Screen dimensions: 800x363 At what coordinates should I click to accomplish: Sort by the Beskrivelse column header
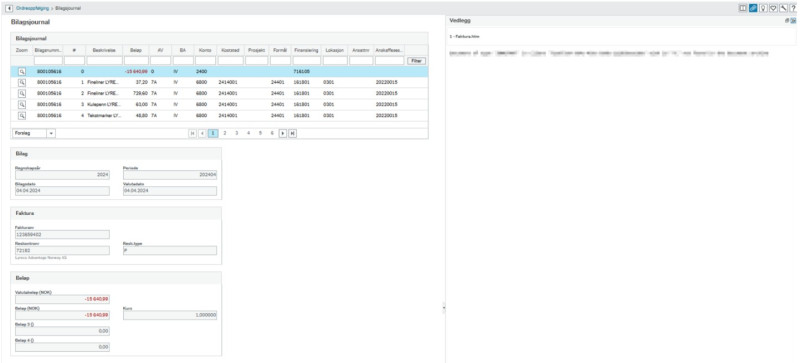pos(104,50)
